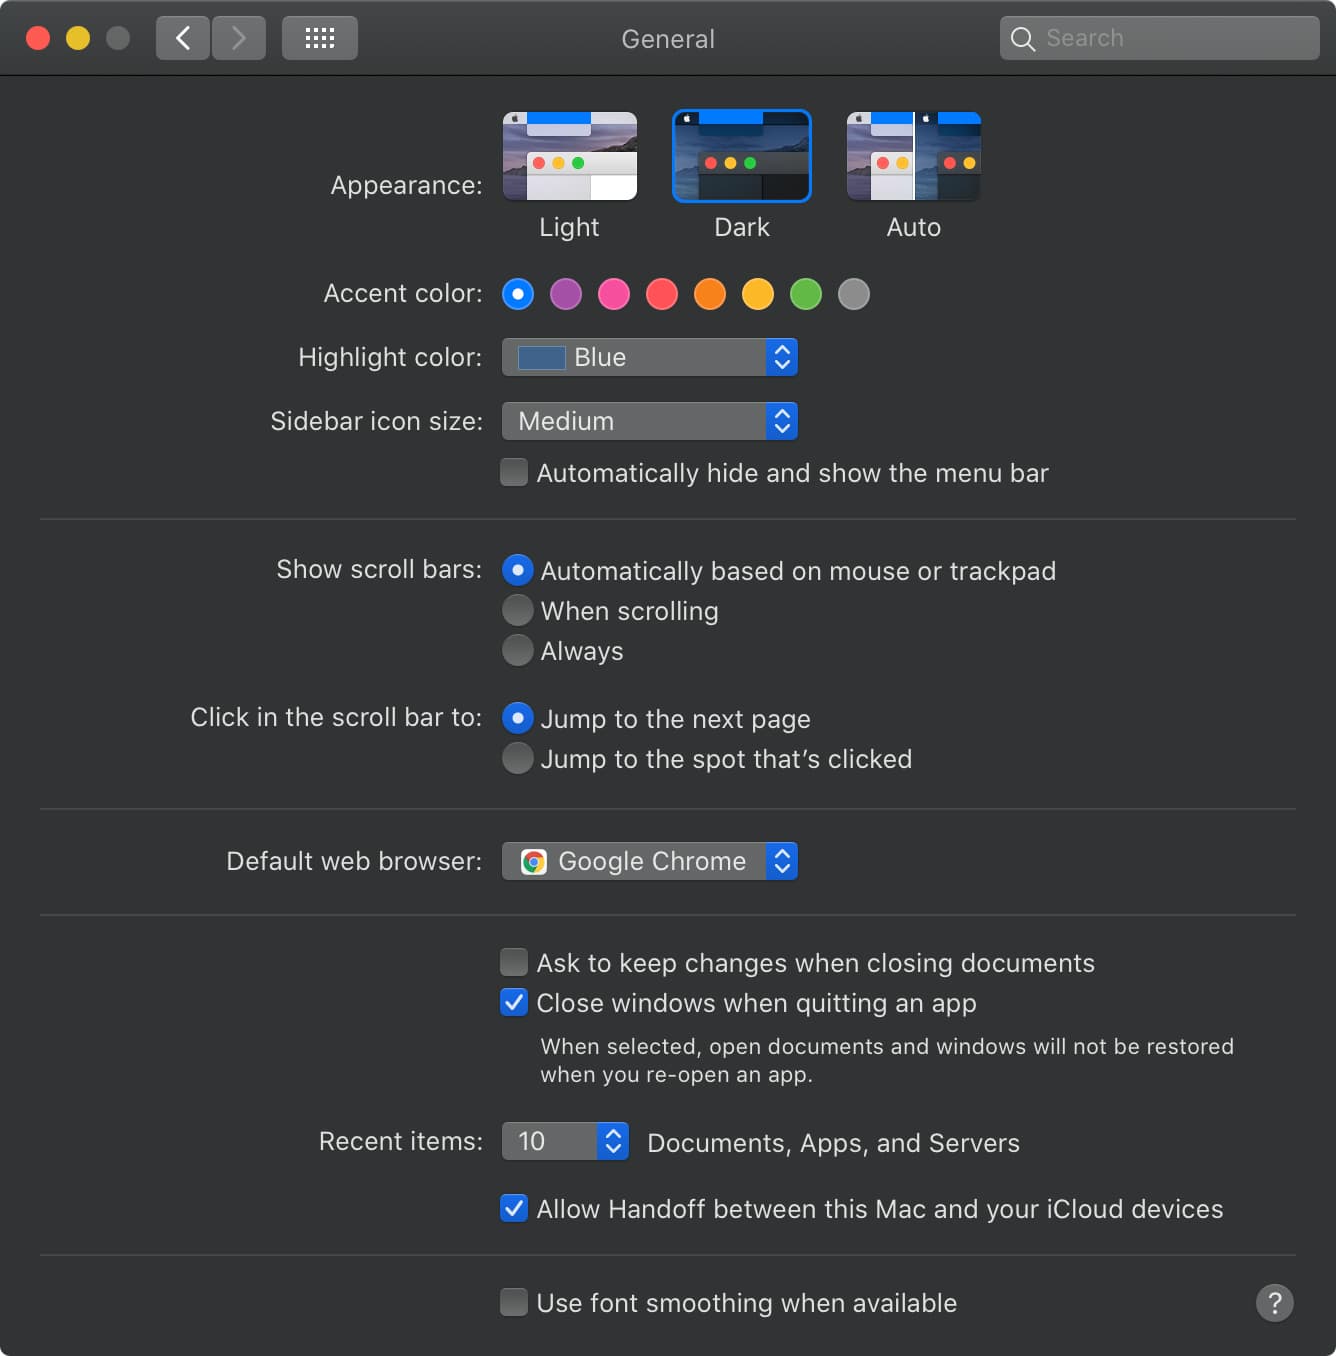Uncheck Close windows when quitting an app
Viewport: 1336px width, 1356px height.
pos(514,1002)
